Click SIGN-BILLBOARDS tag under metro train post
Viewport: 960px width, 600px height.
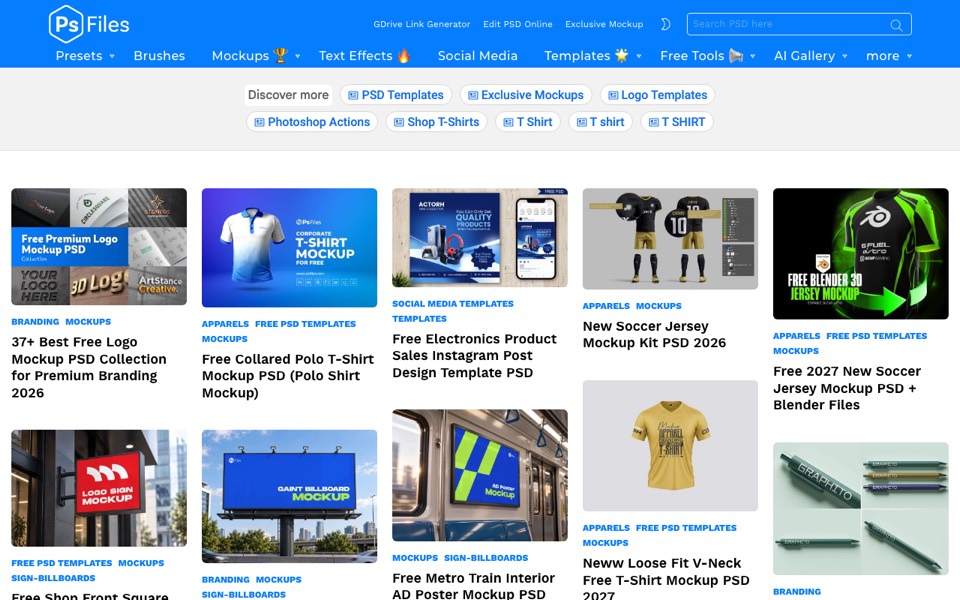(486, 558)
